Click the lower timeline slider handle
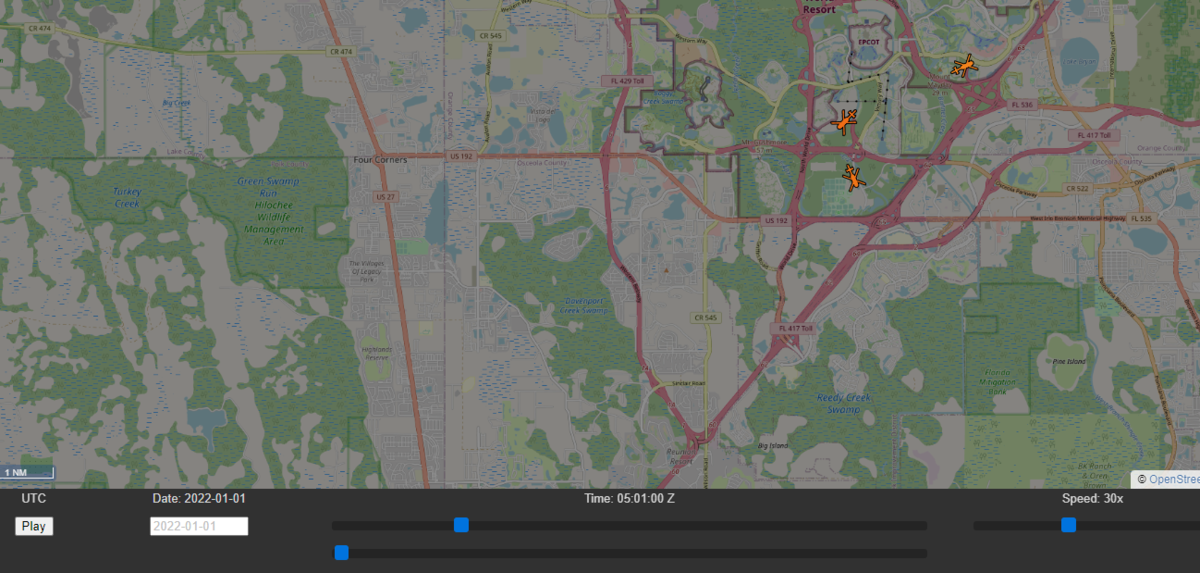This screenshot has height=573, width=1200. (x=341, y=553)
